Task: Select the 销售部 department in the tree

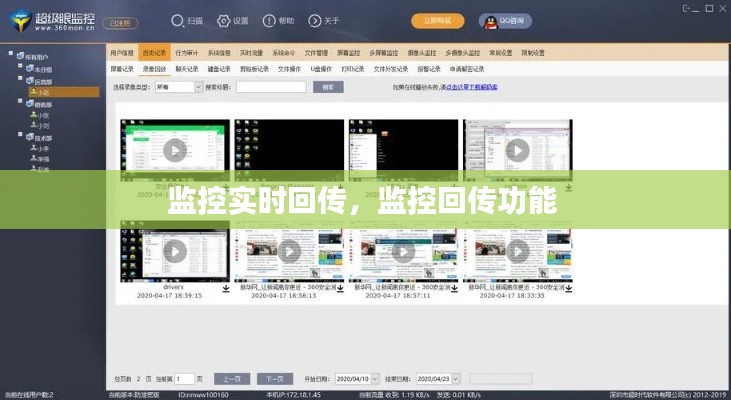Action: 43,102
